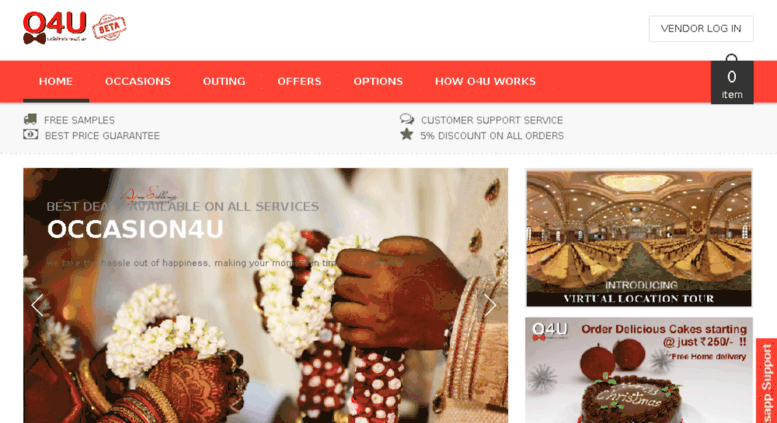Click the star icon beside 5% discount

click(407, 134)
